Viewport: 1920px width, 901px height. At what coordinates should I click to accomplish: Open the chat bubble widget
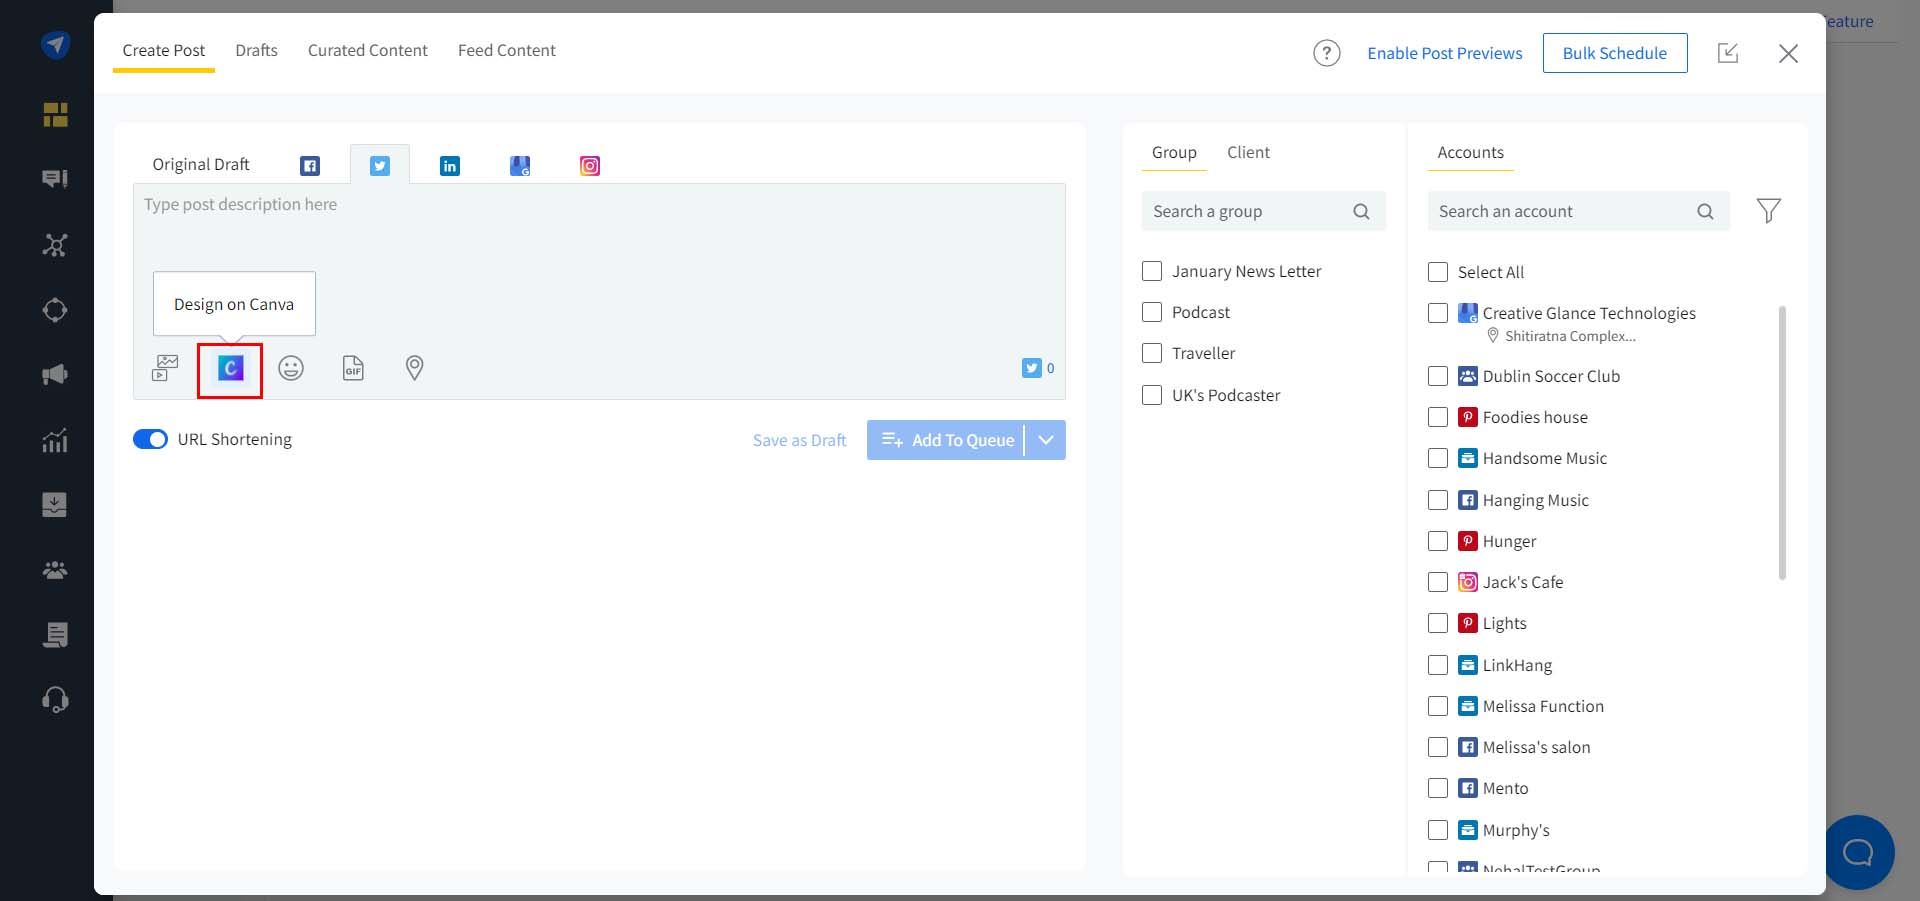(1858, 852)
